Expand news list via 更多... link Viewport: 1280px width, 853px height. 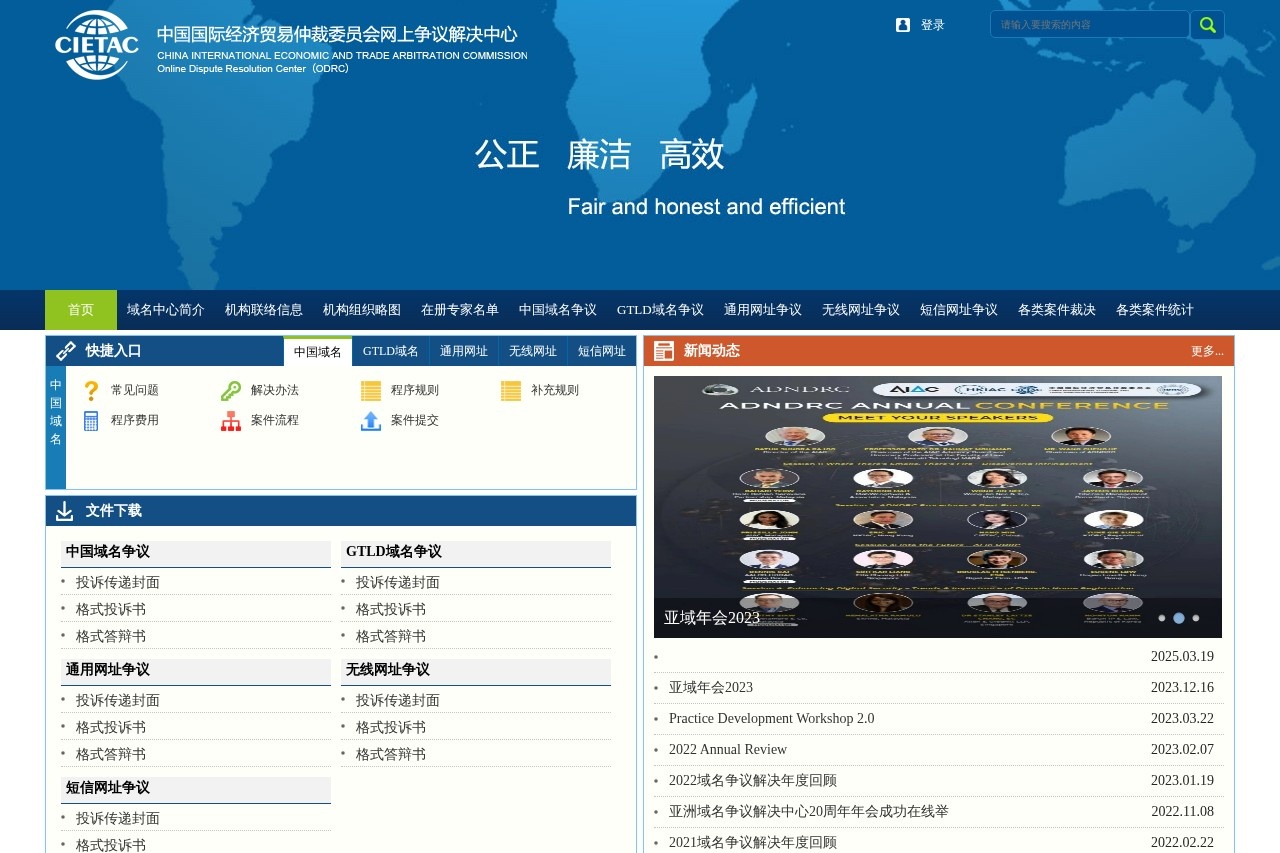pos(1206,349)
